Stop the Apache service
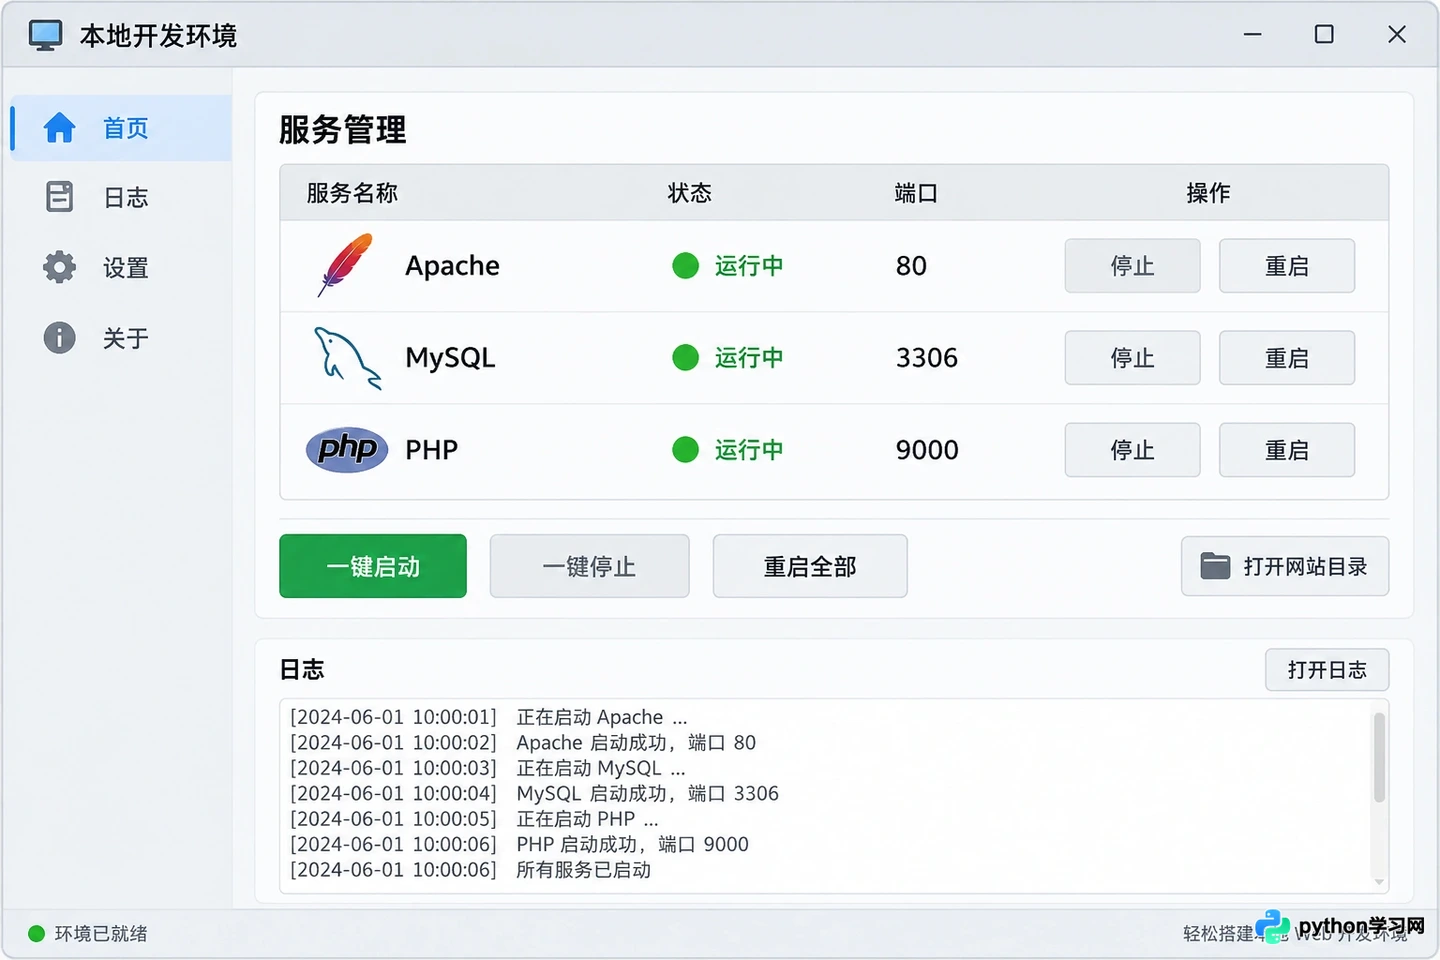This screenshot has width=1440, height=960. (1132, 266)
